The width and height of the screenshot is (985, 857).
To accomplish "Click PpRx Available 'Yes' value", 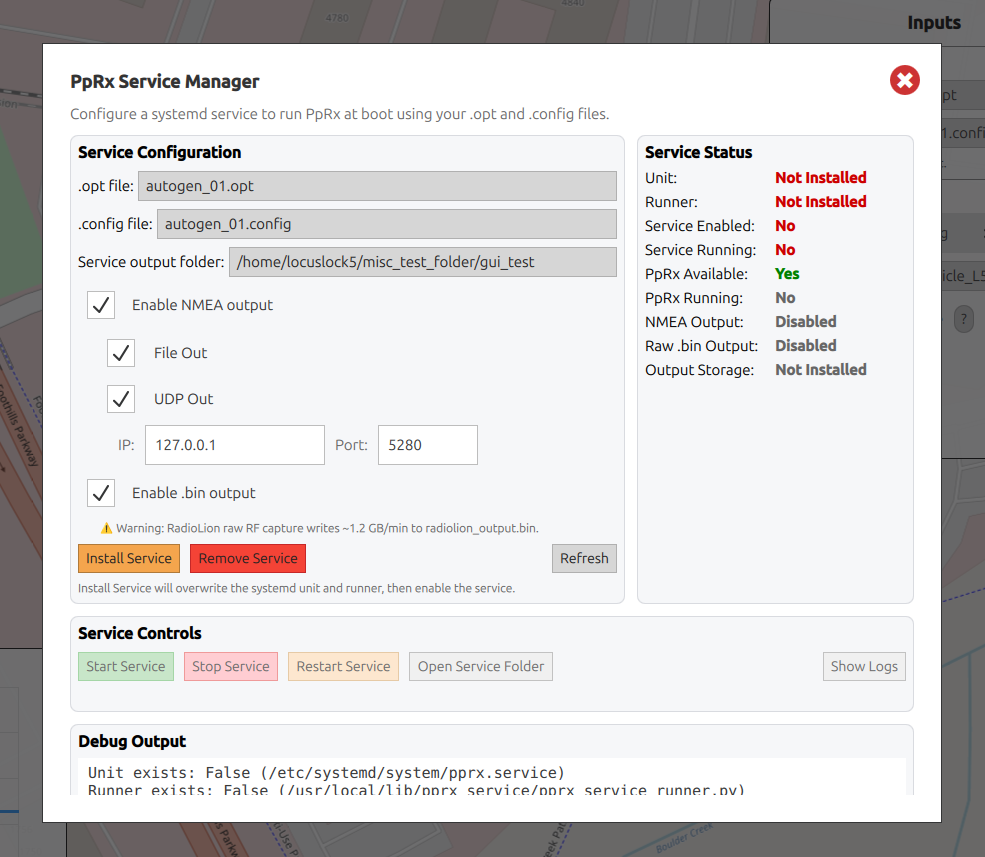I will click(x=787, y=274).
